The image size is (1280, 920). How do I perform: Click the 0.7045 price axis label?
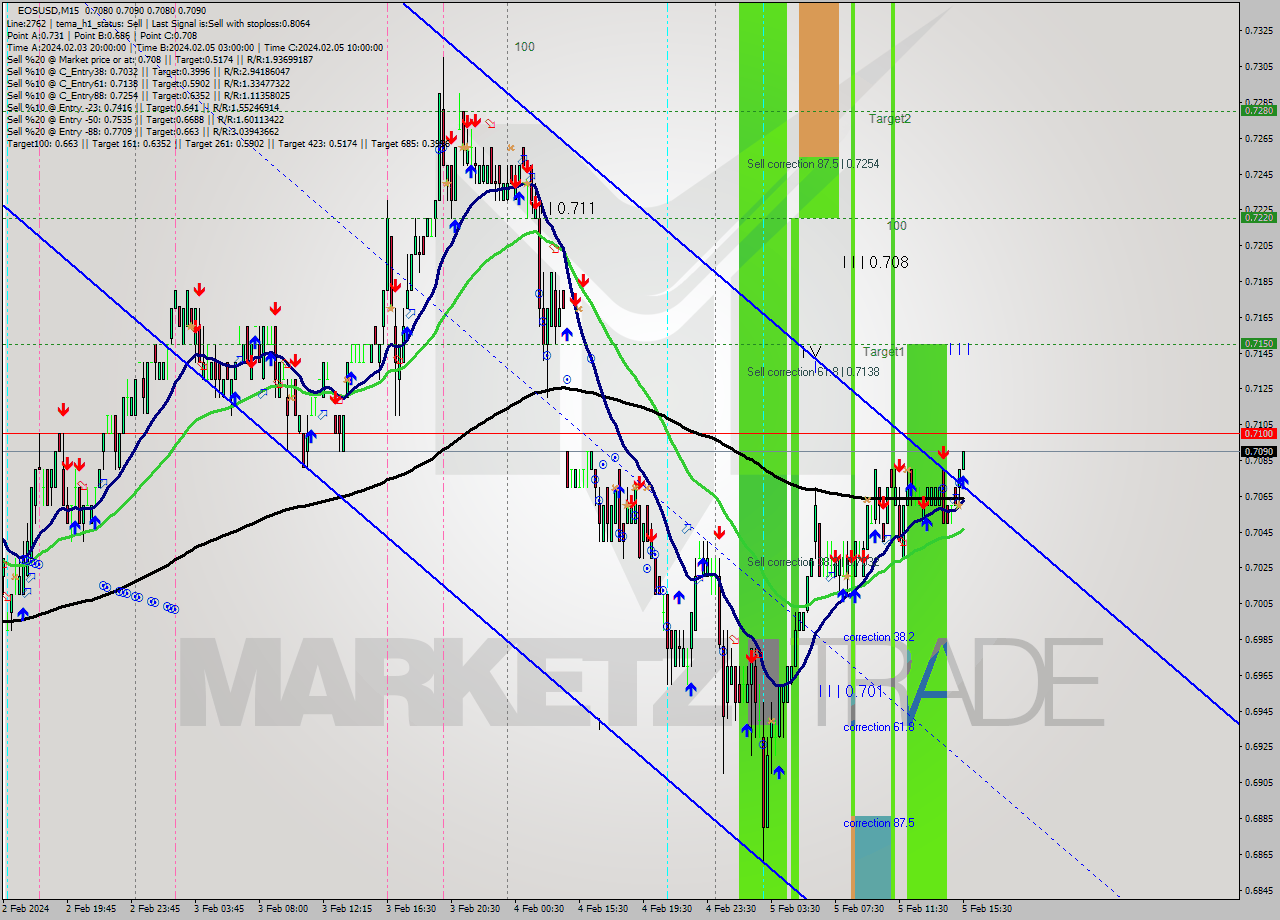tap(1258, 532)
